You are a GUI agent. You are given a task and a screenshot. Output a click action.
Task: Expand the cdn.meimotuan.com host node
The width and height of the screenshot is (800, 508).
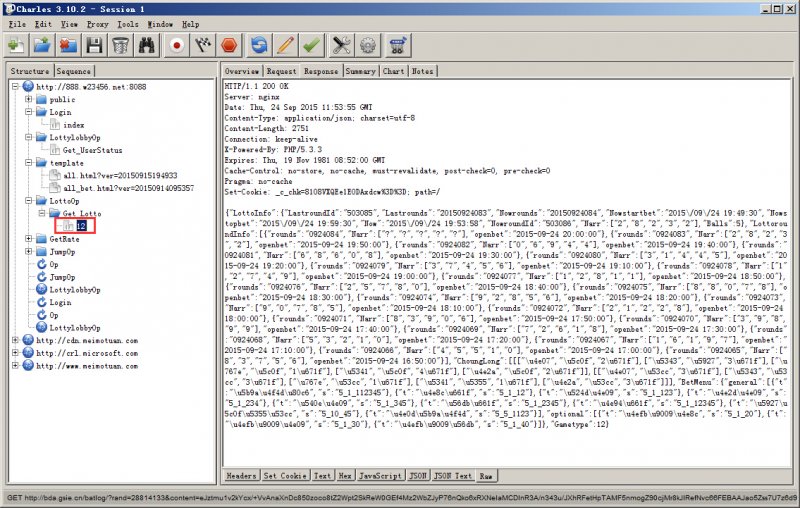15,340
